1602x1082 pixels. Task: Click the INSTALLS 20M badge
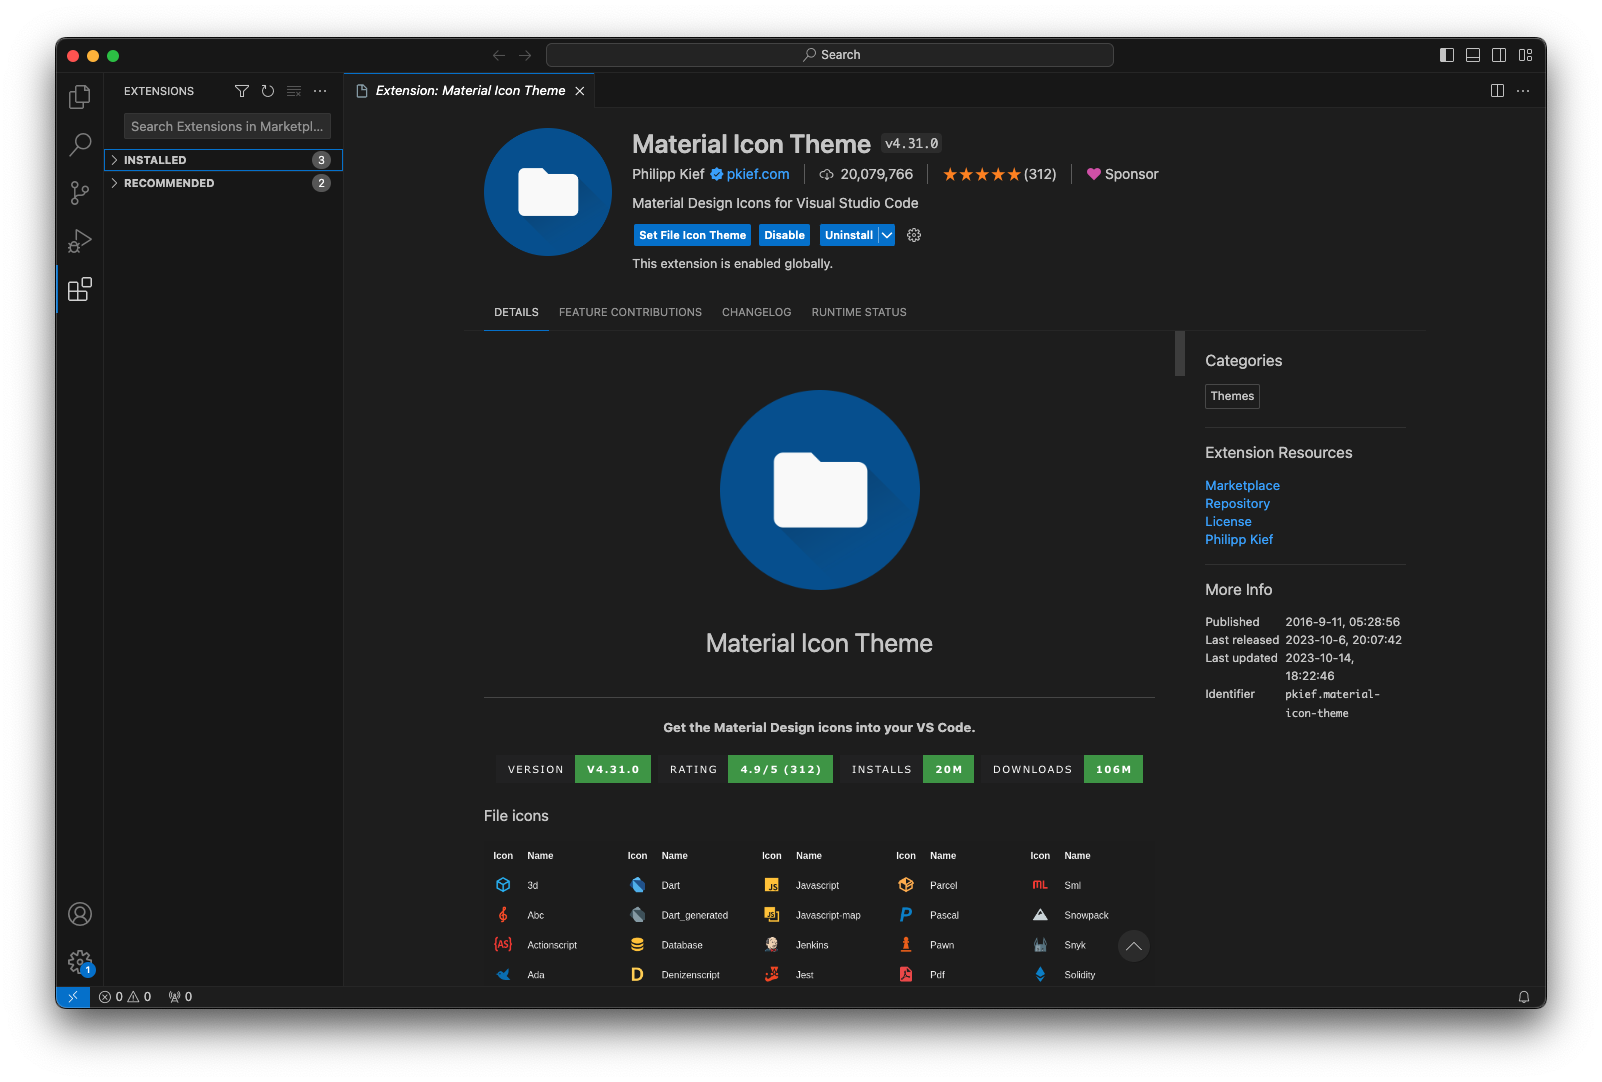[x=907, y=769]
